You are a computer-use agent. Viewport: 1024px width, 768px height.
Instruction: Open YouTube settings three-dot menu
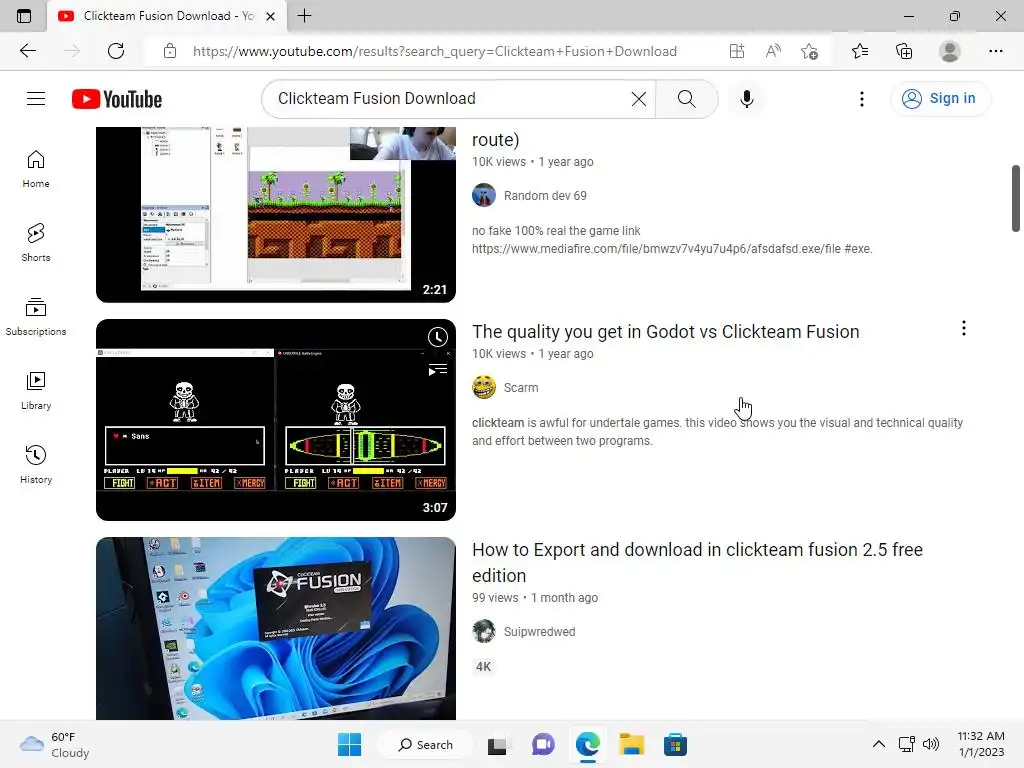(x=861, y=99)
